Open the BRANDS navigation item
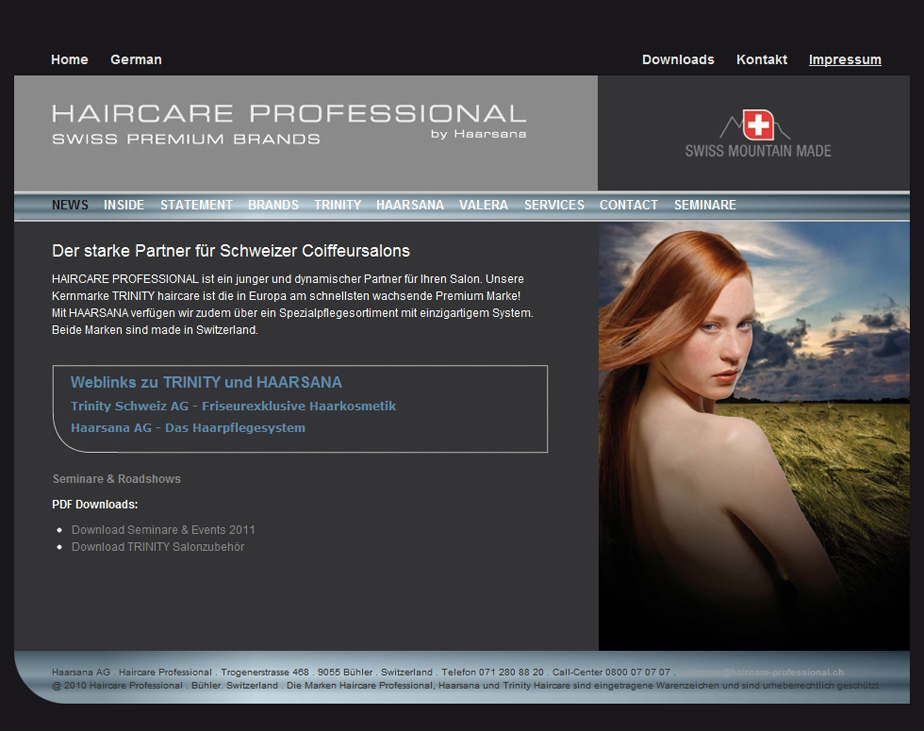 click(273, 205)
